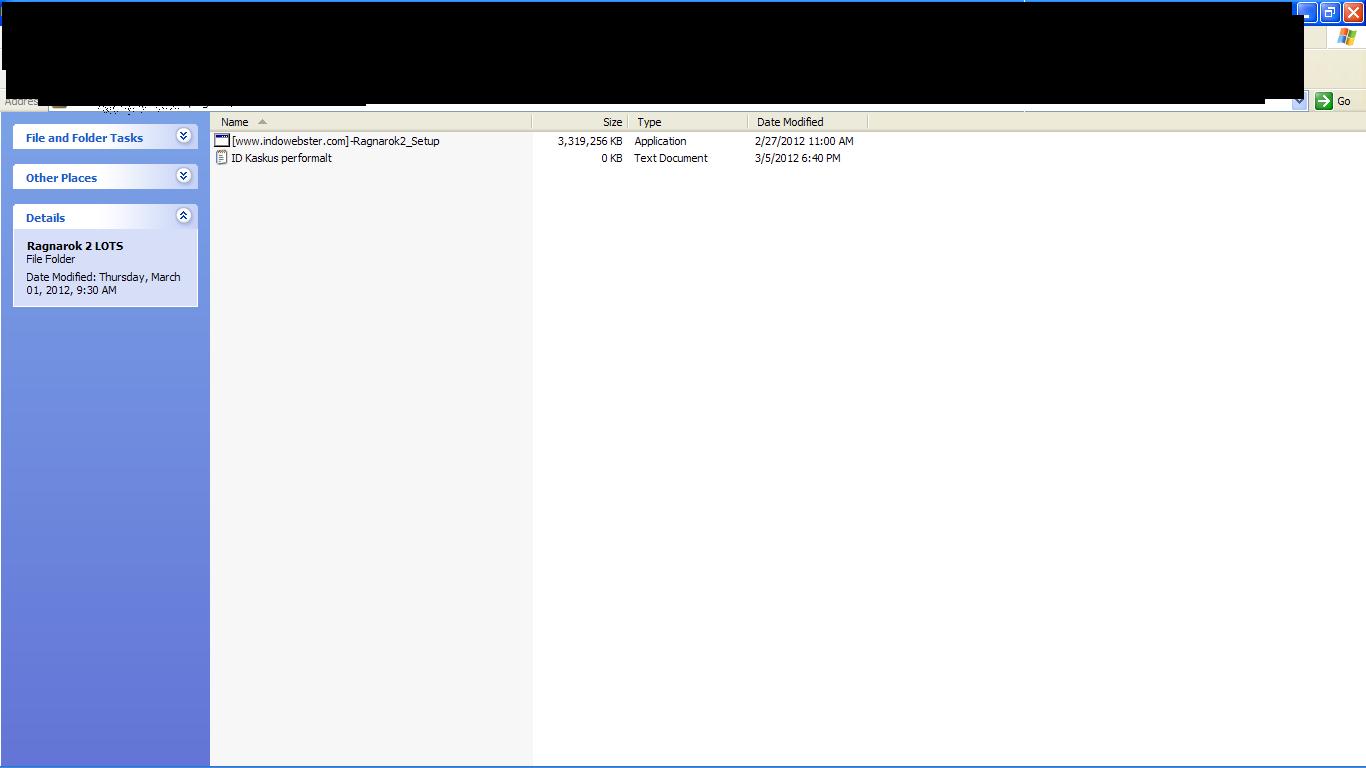Image resolution: width=1366 pixels, height=768 pixels.
Task: Expand the Other Places panel
Action: (183, 176)
